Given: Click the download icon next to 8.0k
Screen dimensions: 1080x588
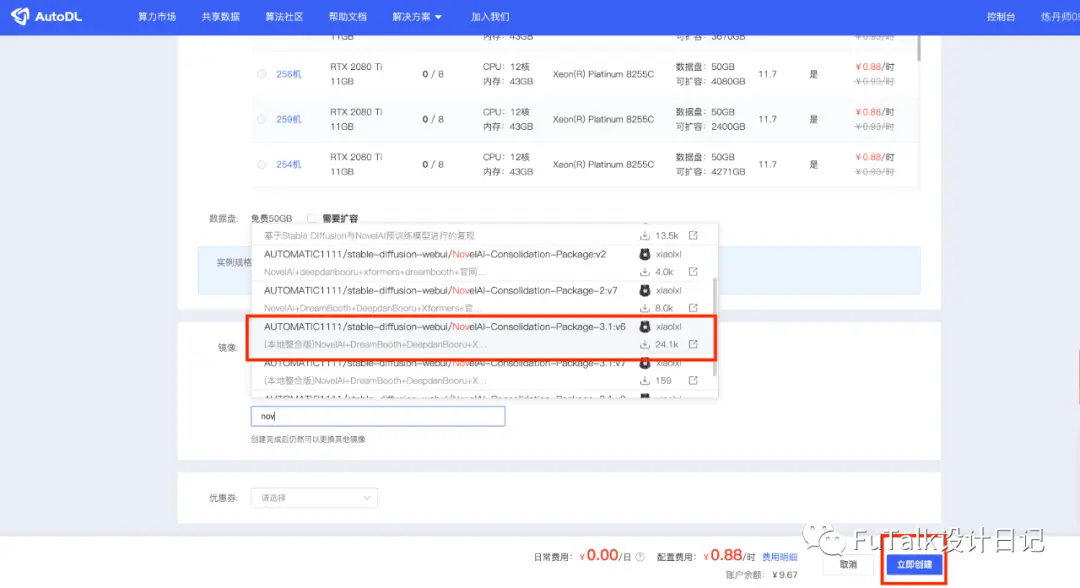Looking at the screenshot, I should pos(645,308).
